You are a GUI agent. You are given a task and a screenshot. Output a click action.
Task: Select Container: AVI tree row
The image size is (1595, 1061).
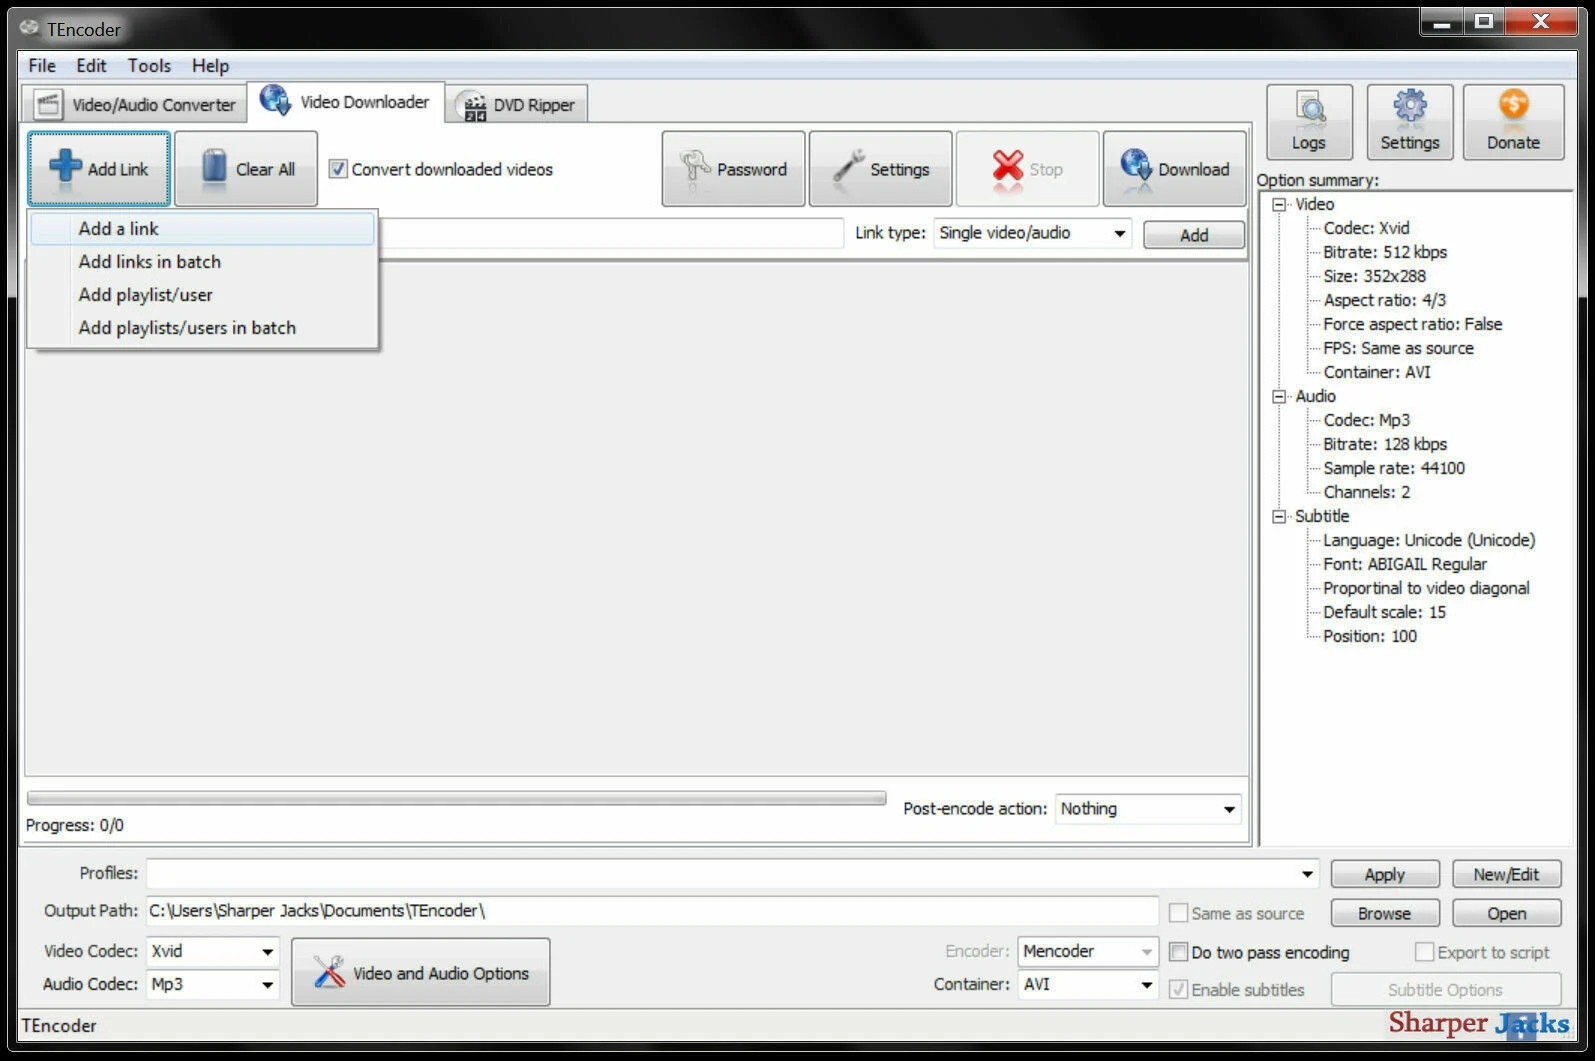1377,372
